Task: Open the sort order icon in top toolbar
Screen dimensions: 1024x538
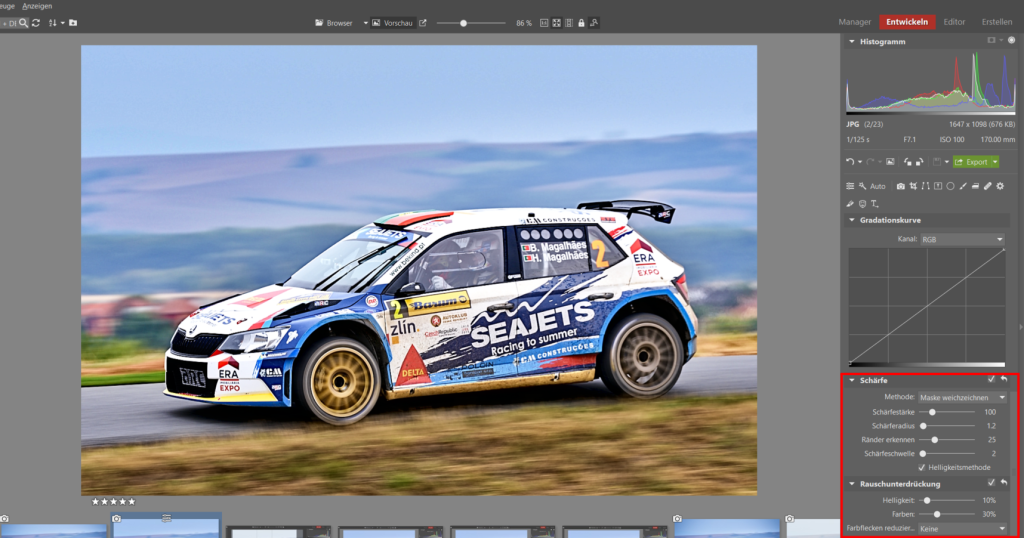Action: [x=53, y=23]
